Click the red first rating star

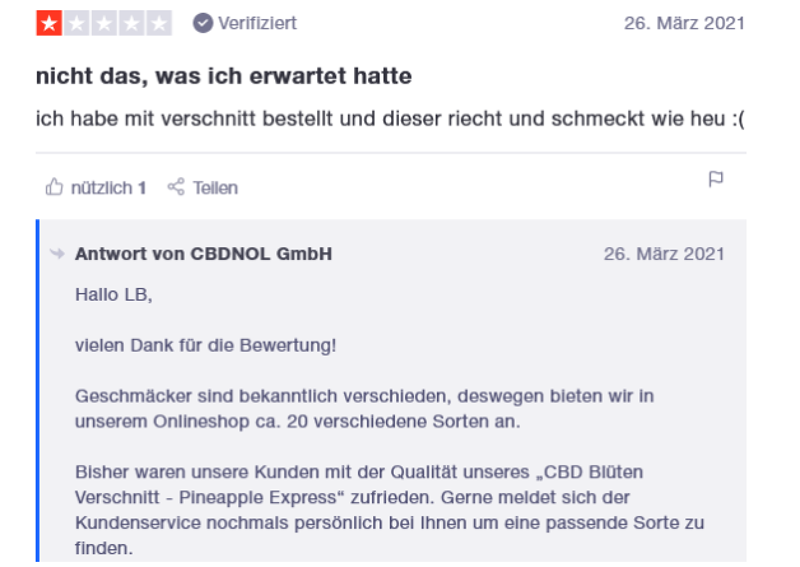coord(49,23)
